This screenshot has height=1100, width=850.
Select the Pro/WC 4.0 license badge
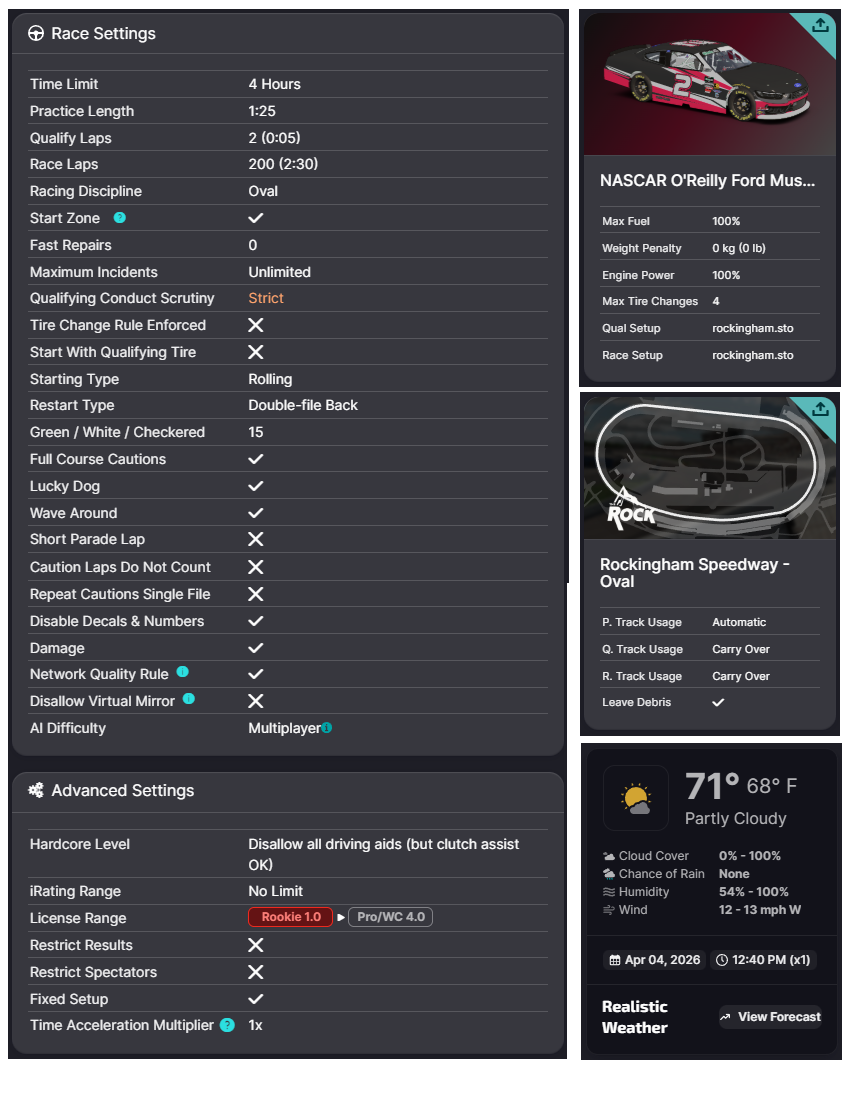[391, 917]
